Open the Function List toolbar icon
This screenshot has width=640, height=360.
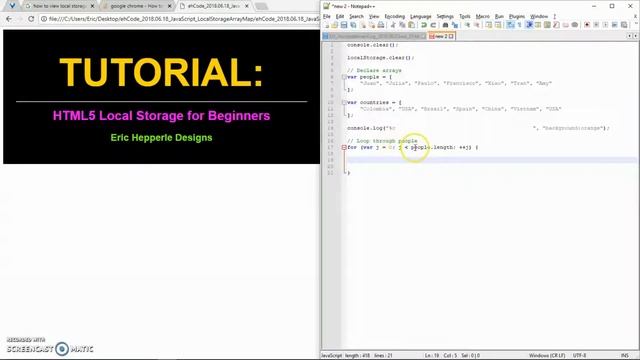556,25
